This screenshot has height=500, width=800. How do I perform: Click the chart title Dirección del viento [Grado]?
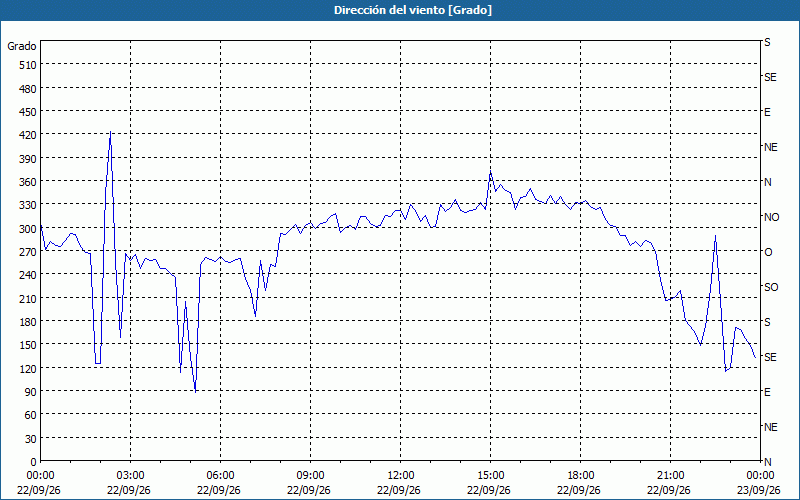pyautogui.click(x=413, y=10)
